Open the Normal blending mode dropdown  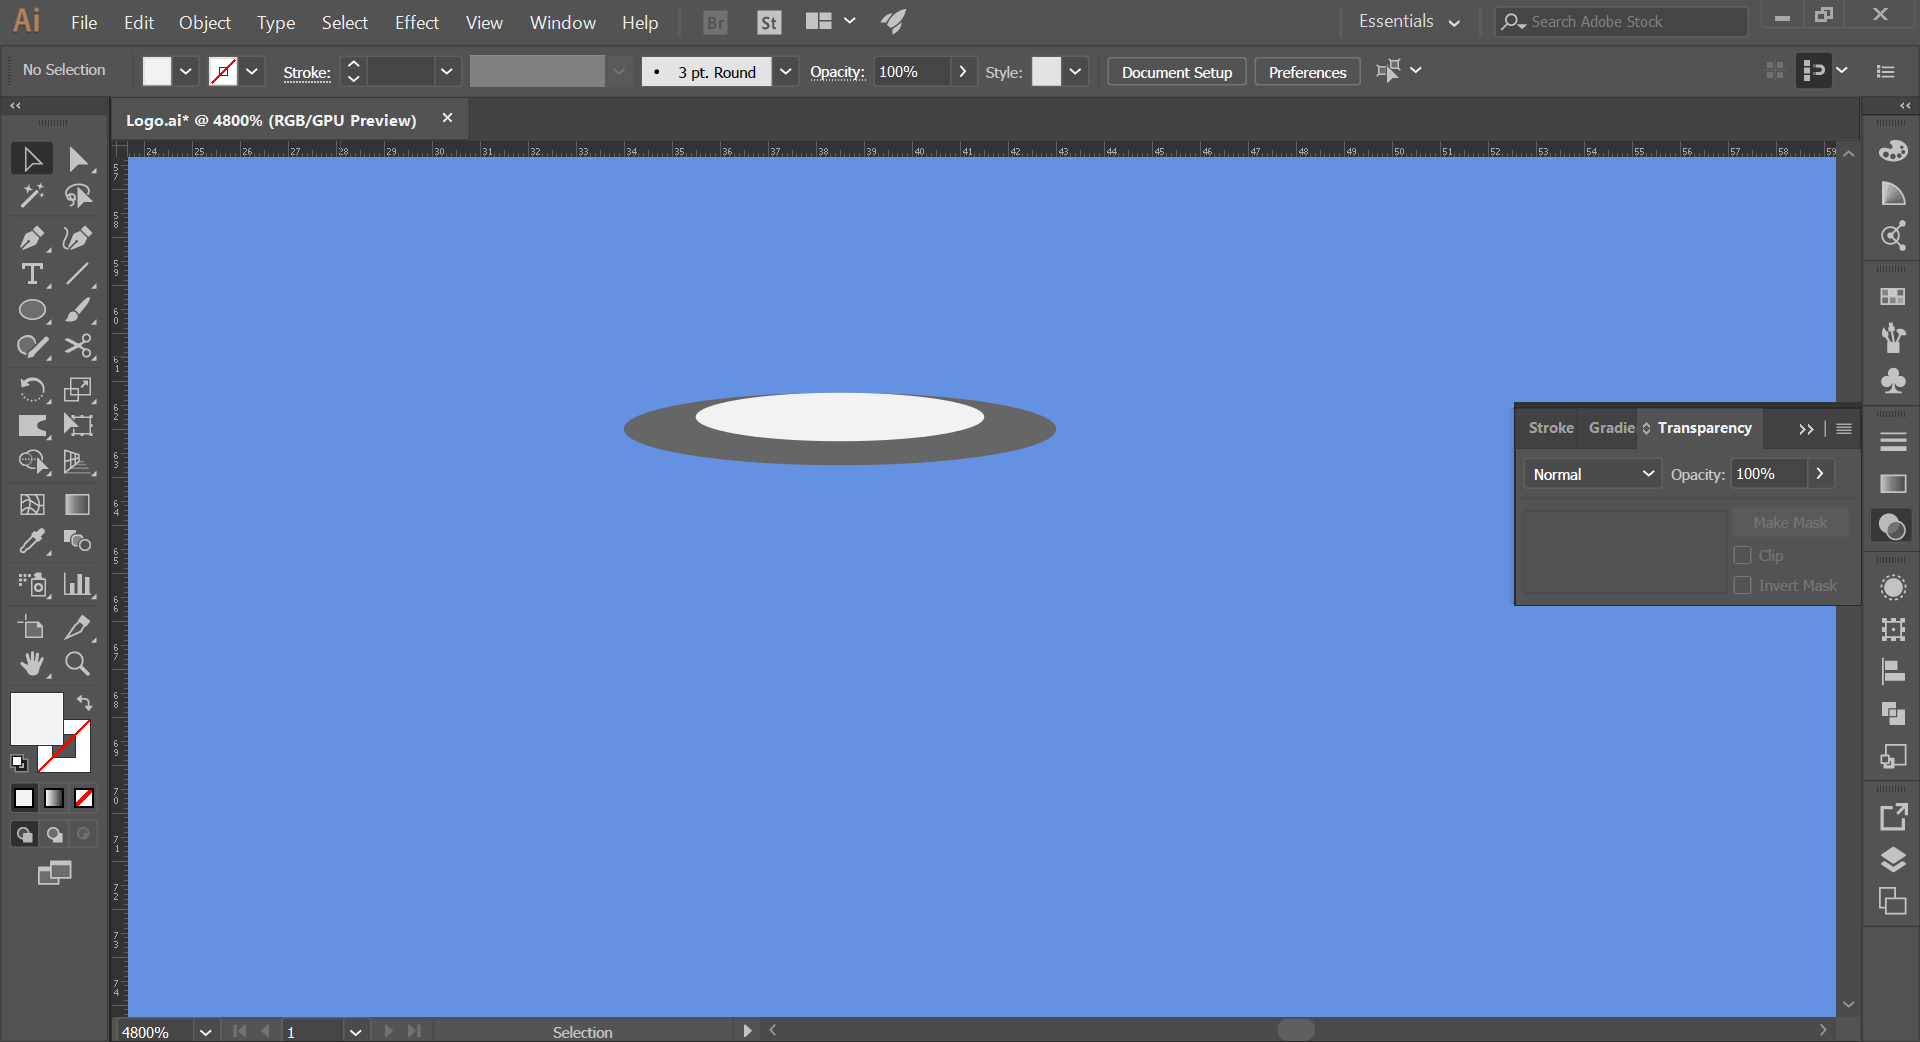pyautogui.click(x=1593, y=474)
